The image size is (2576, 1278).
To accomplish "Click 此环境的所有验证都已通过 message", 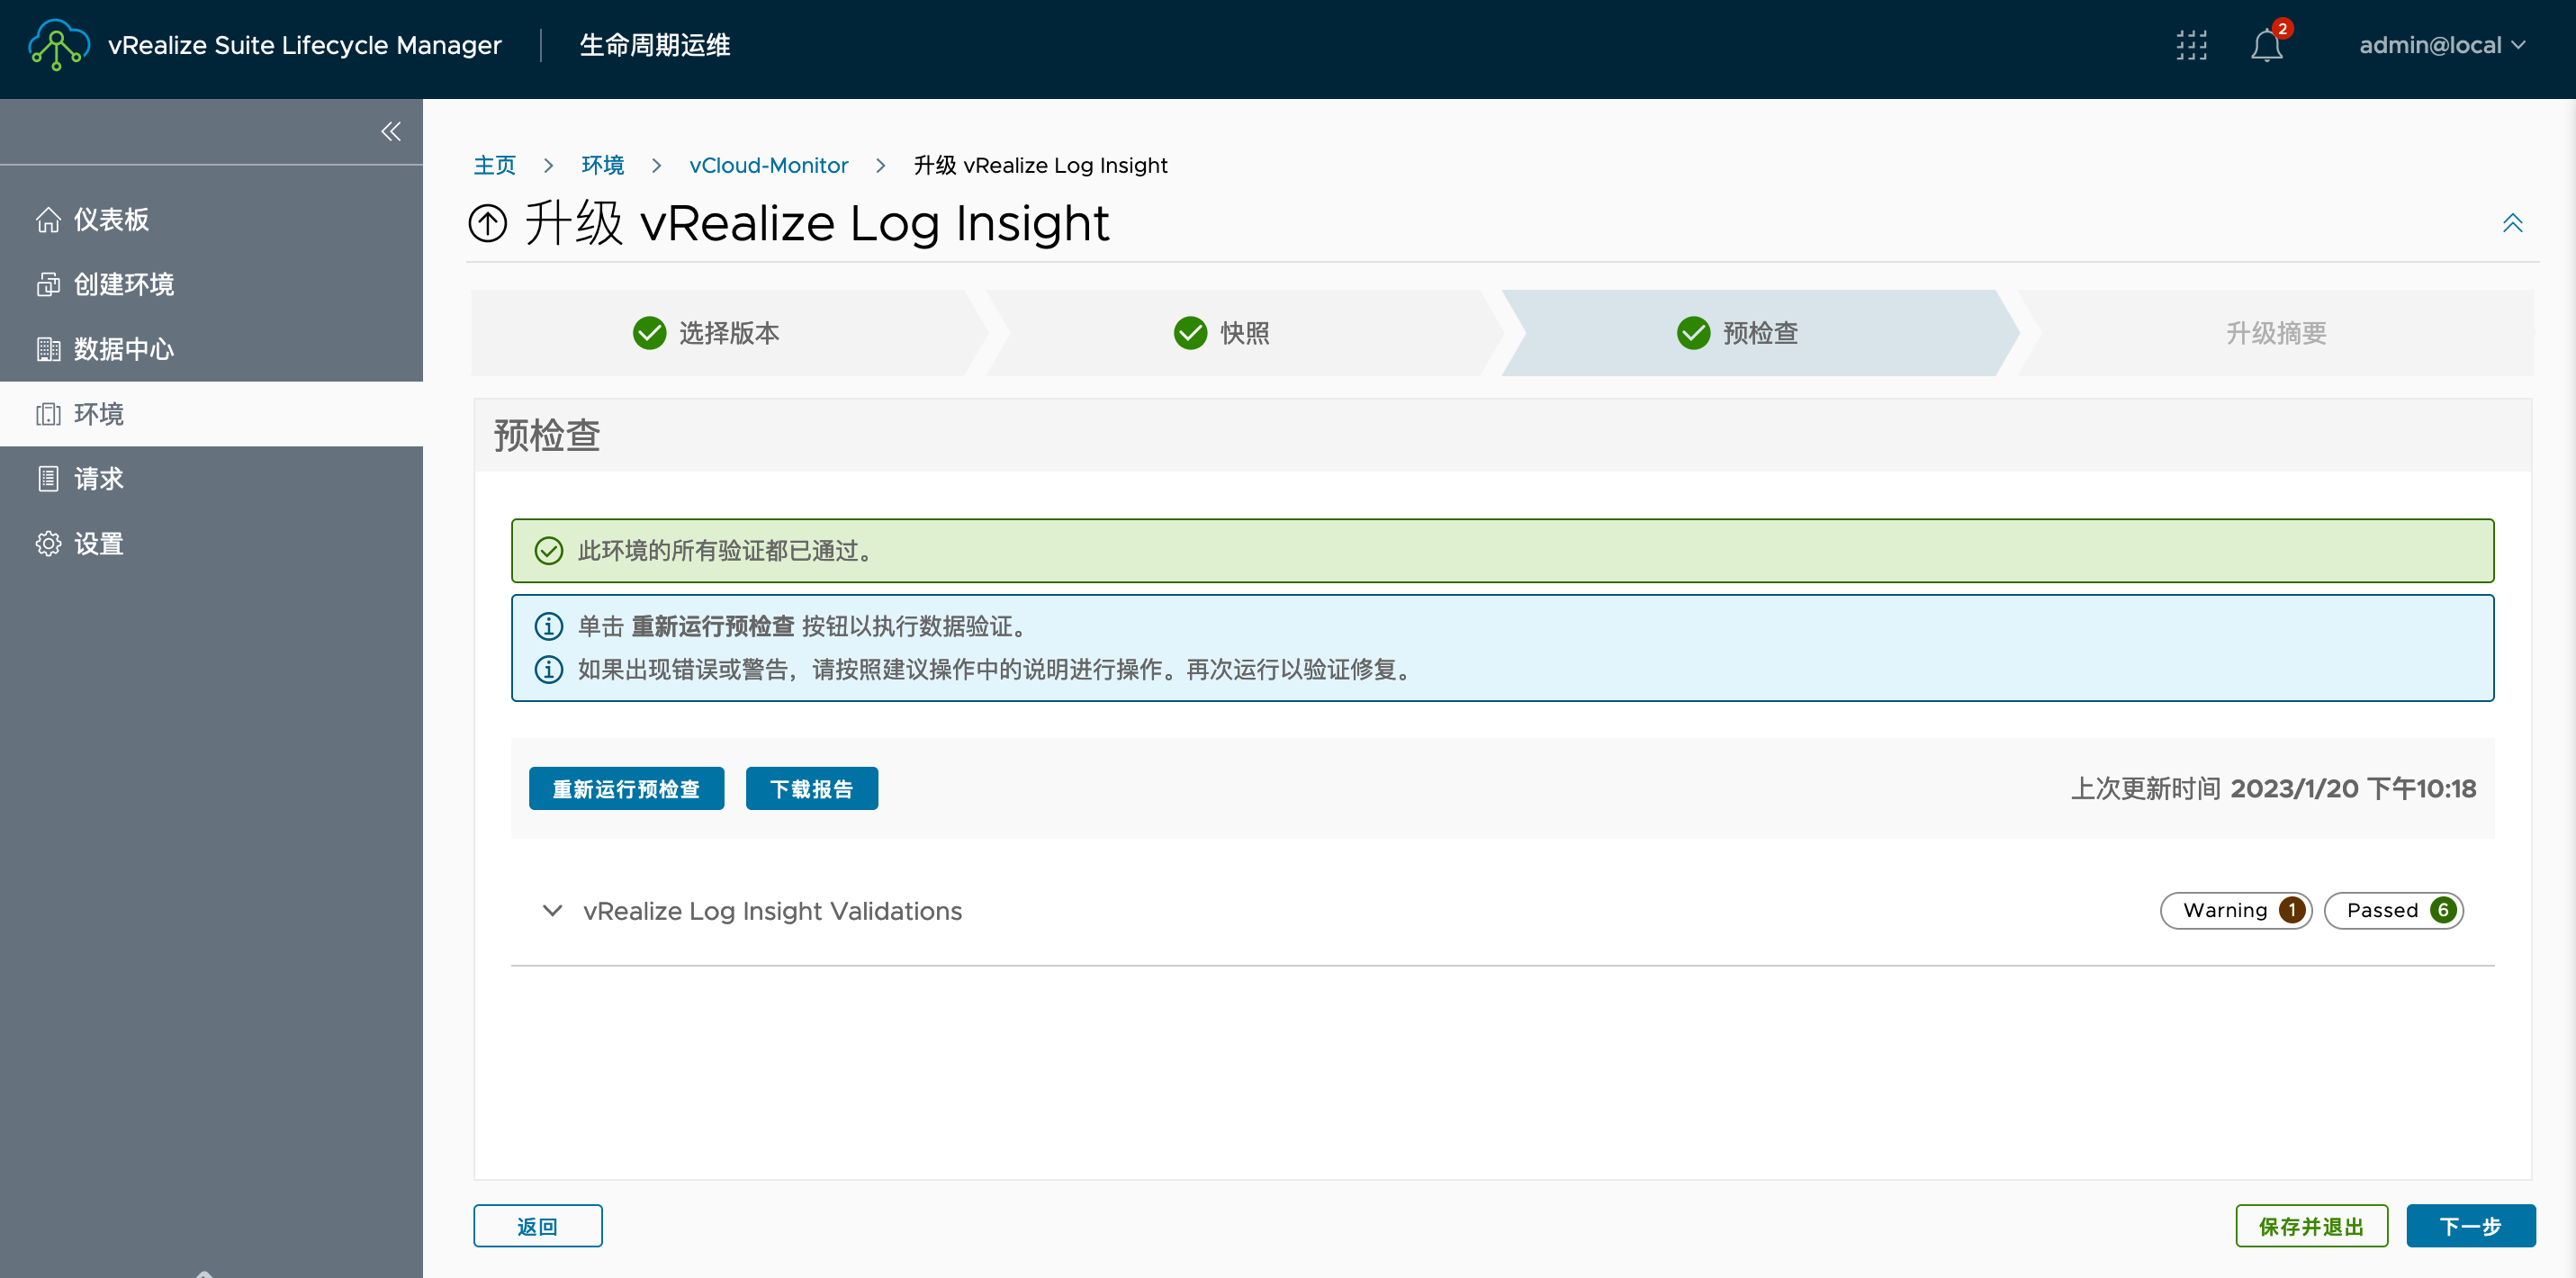I will pyautogui.click(x=726, y=551).
